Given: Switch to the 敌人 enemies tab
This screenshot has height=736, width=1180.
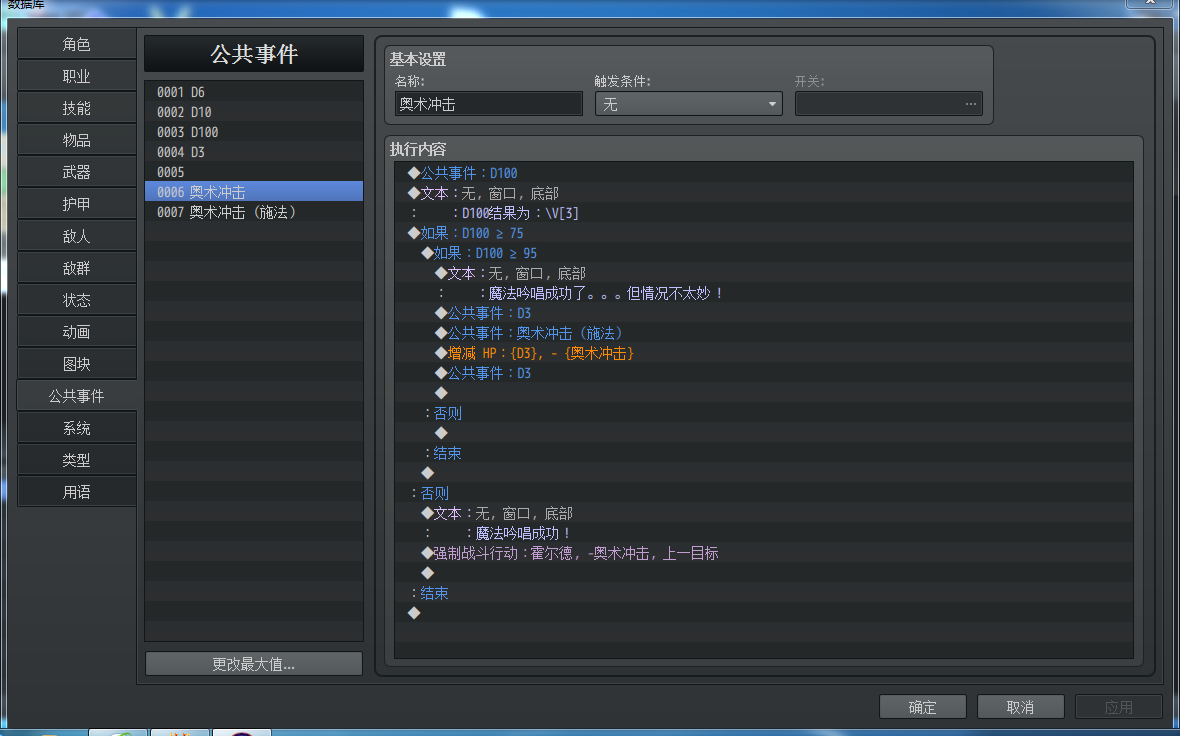Looking at the screenshot, I should (77, 236).
